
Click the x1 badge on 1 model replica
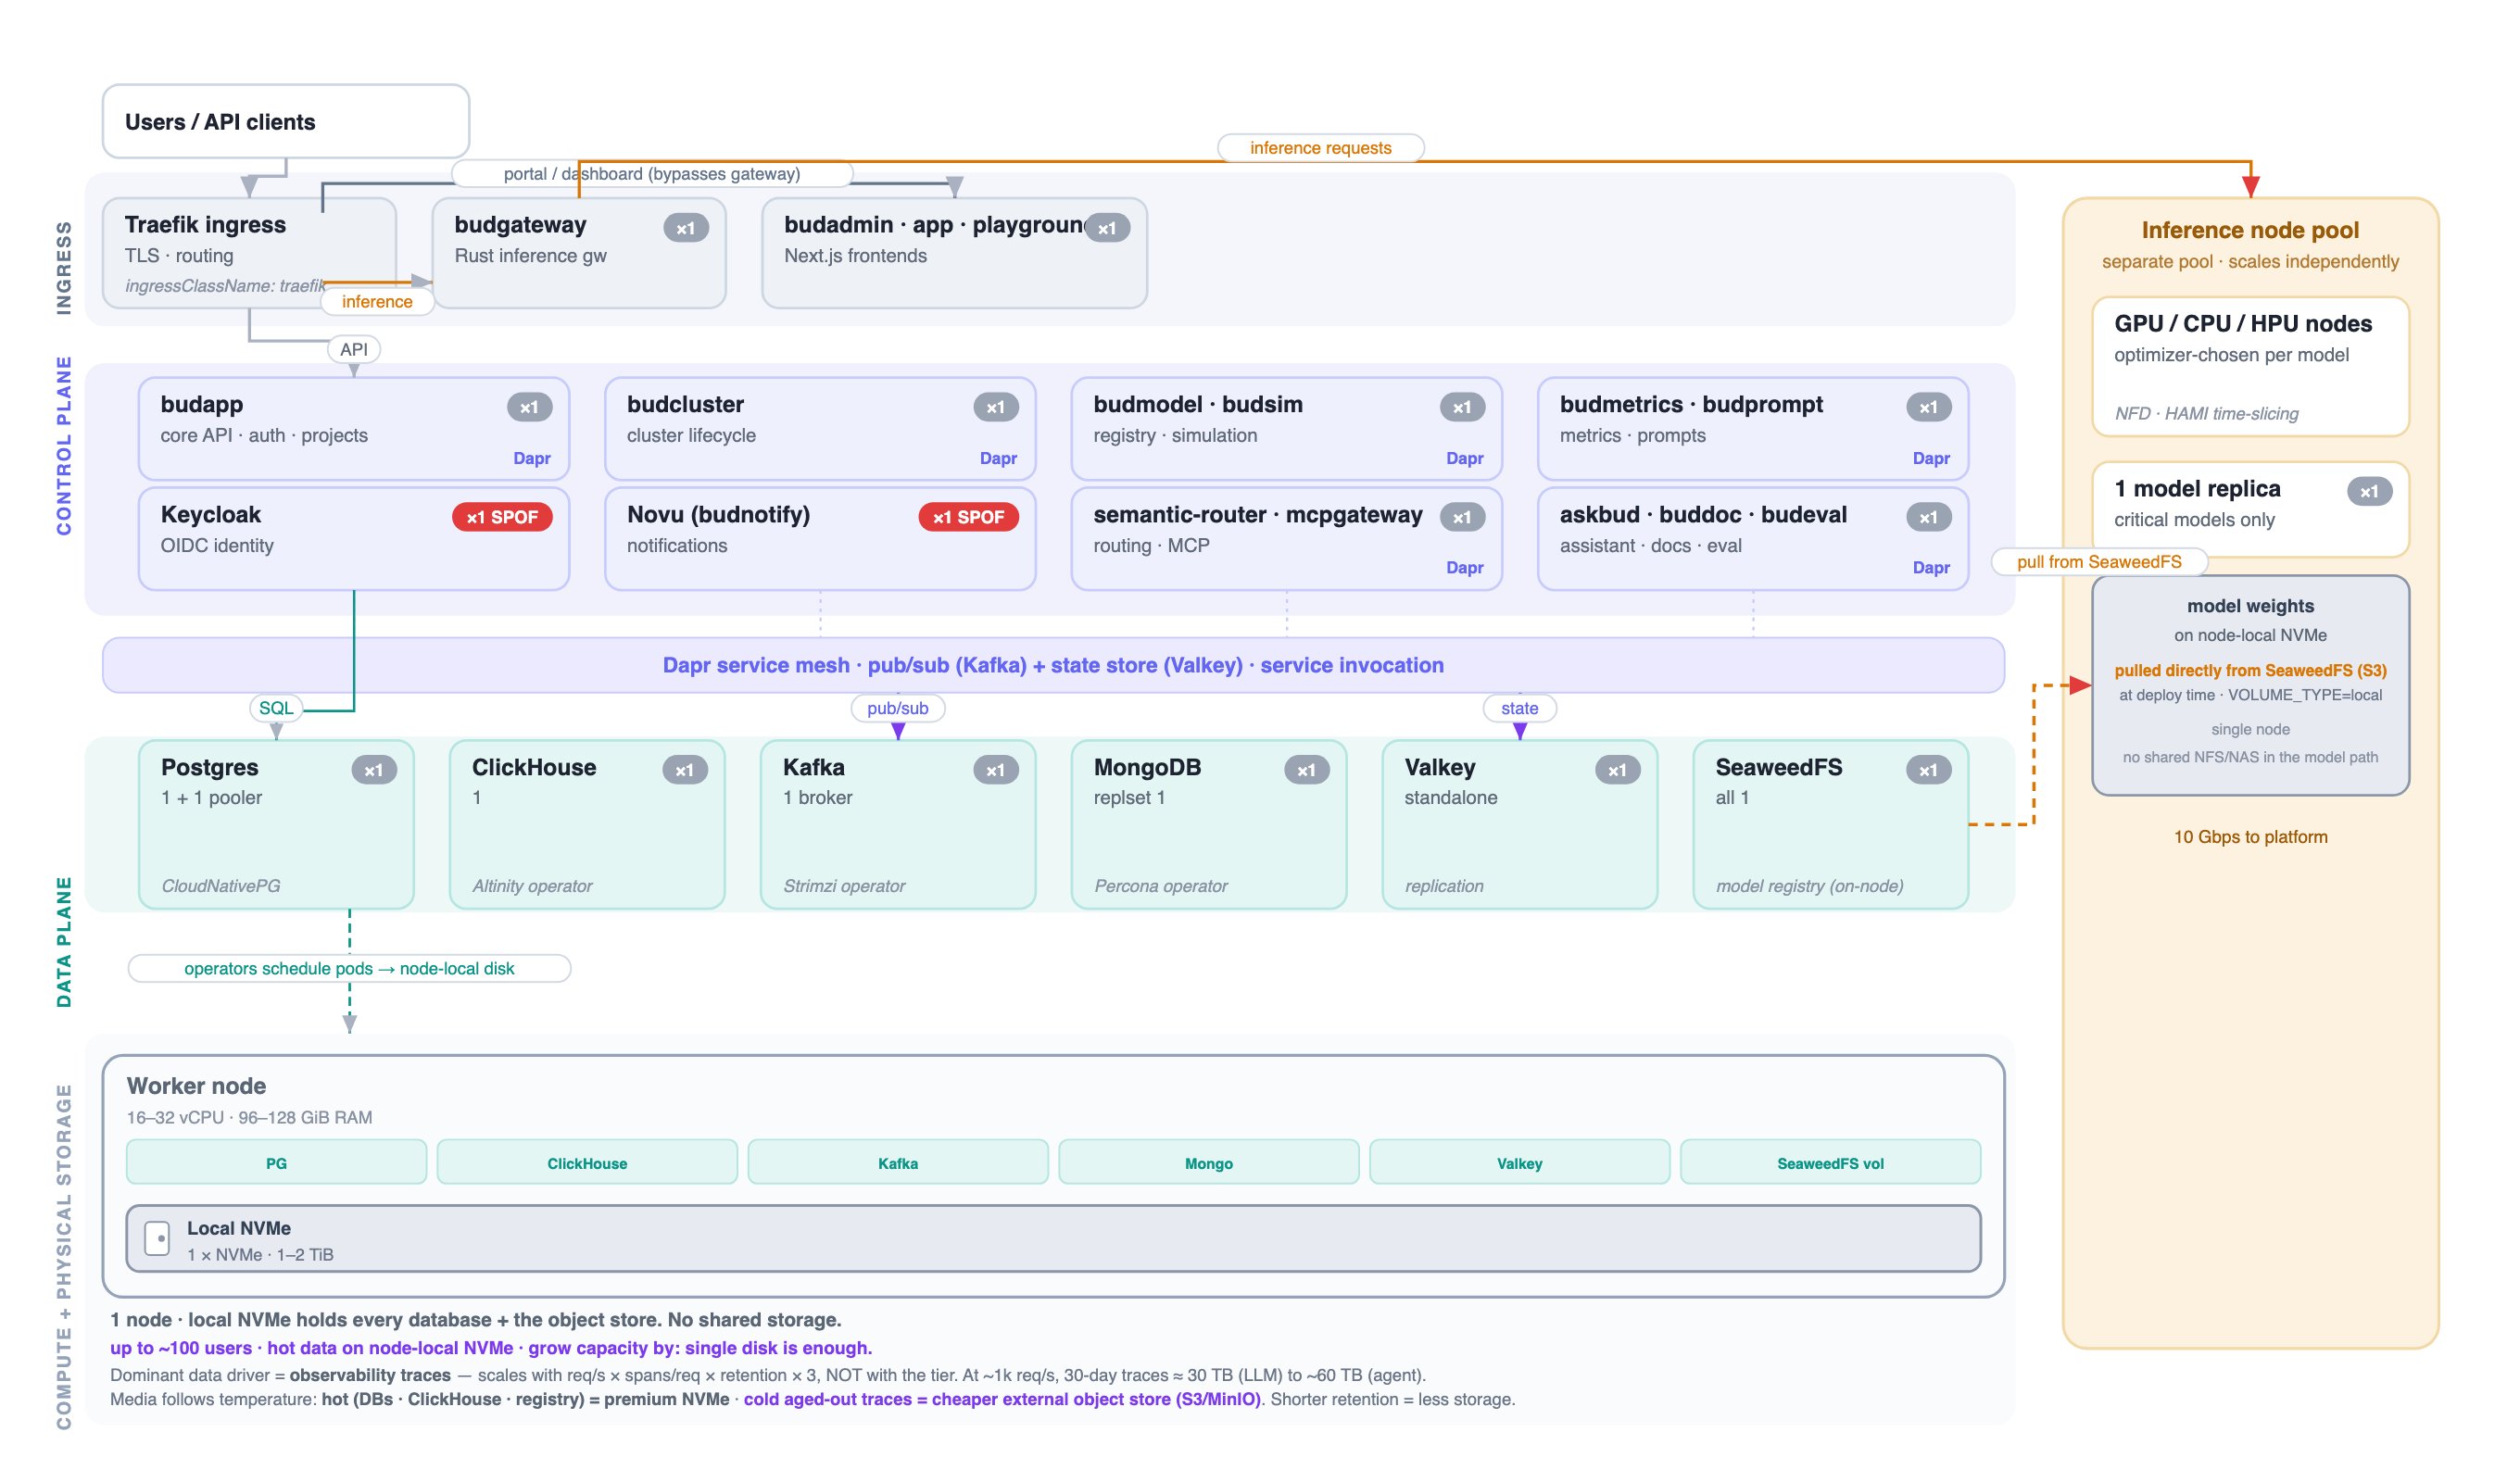2370,491
